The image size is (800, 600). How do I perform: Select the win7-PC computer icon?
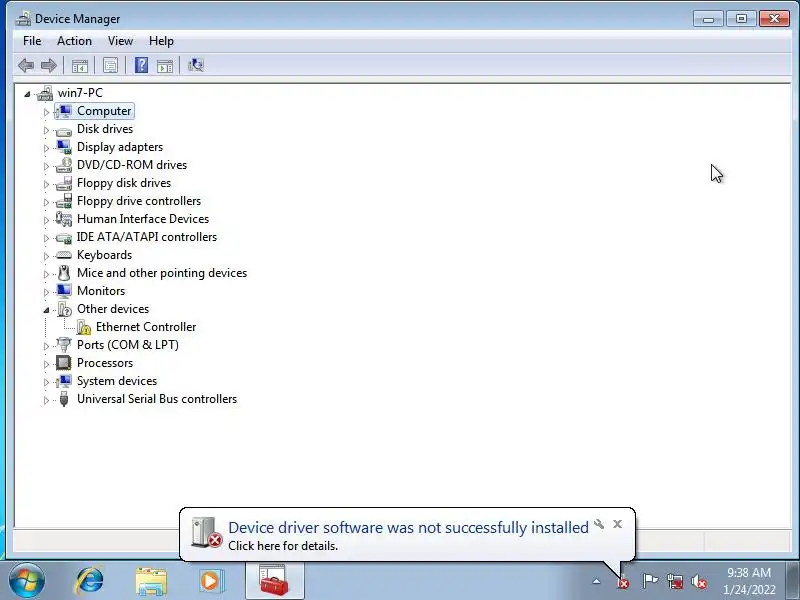pos(45,93)
